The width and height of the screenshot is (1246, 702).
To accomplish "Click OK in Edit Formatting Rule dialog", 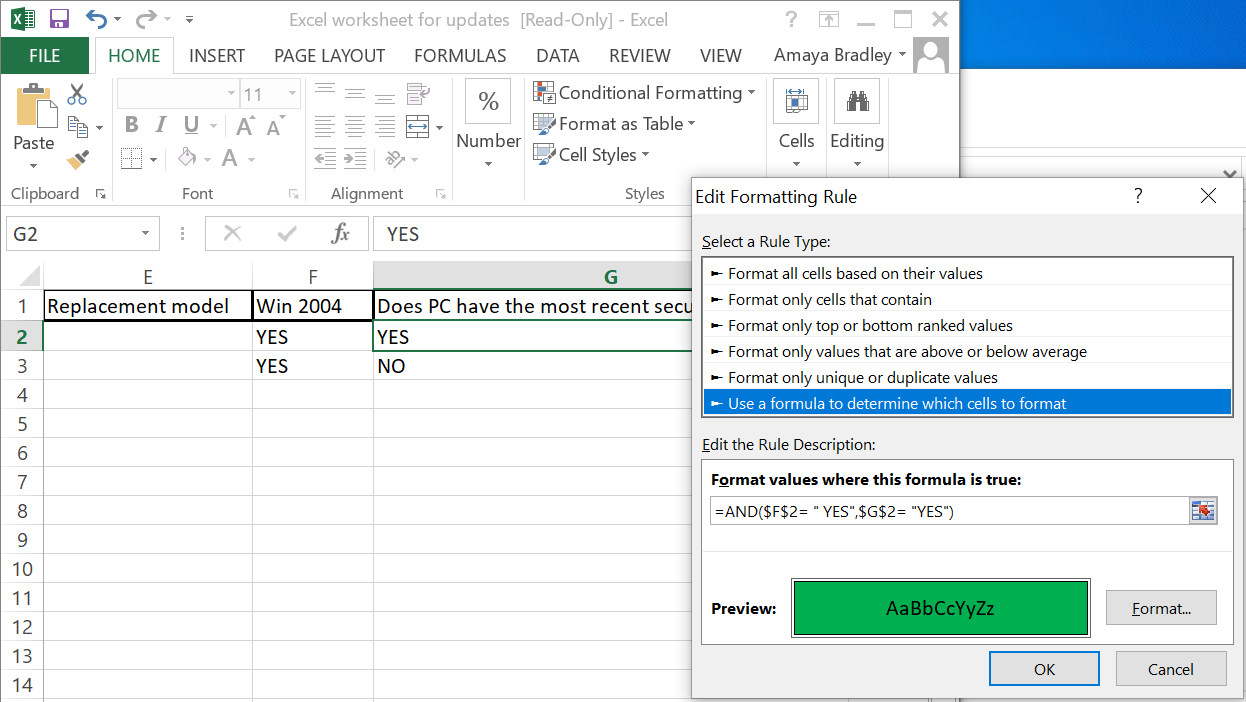I will coord(1044,669).
